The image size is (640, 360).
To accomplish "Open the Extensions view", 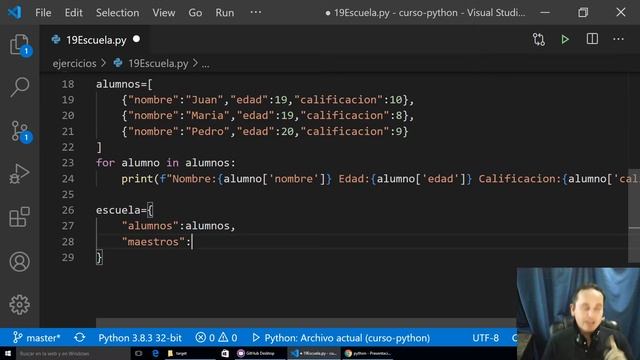I will coord(20,217).
